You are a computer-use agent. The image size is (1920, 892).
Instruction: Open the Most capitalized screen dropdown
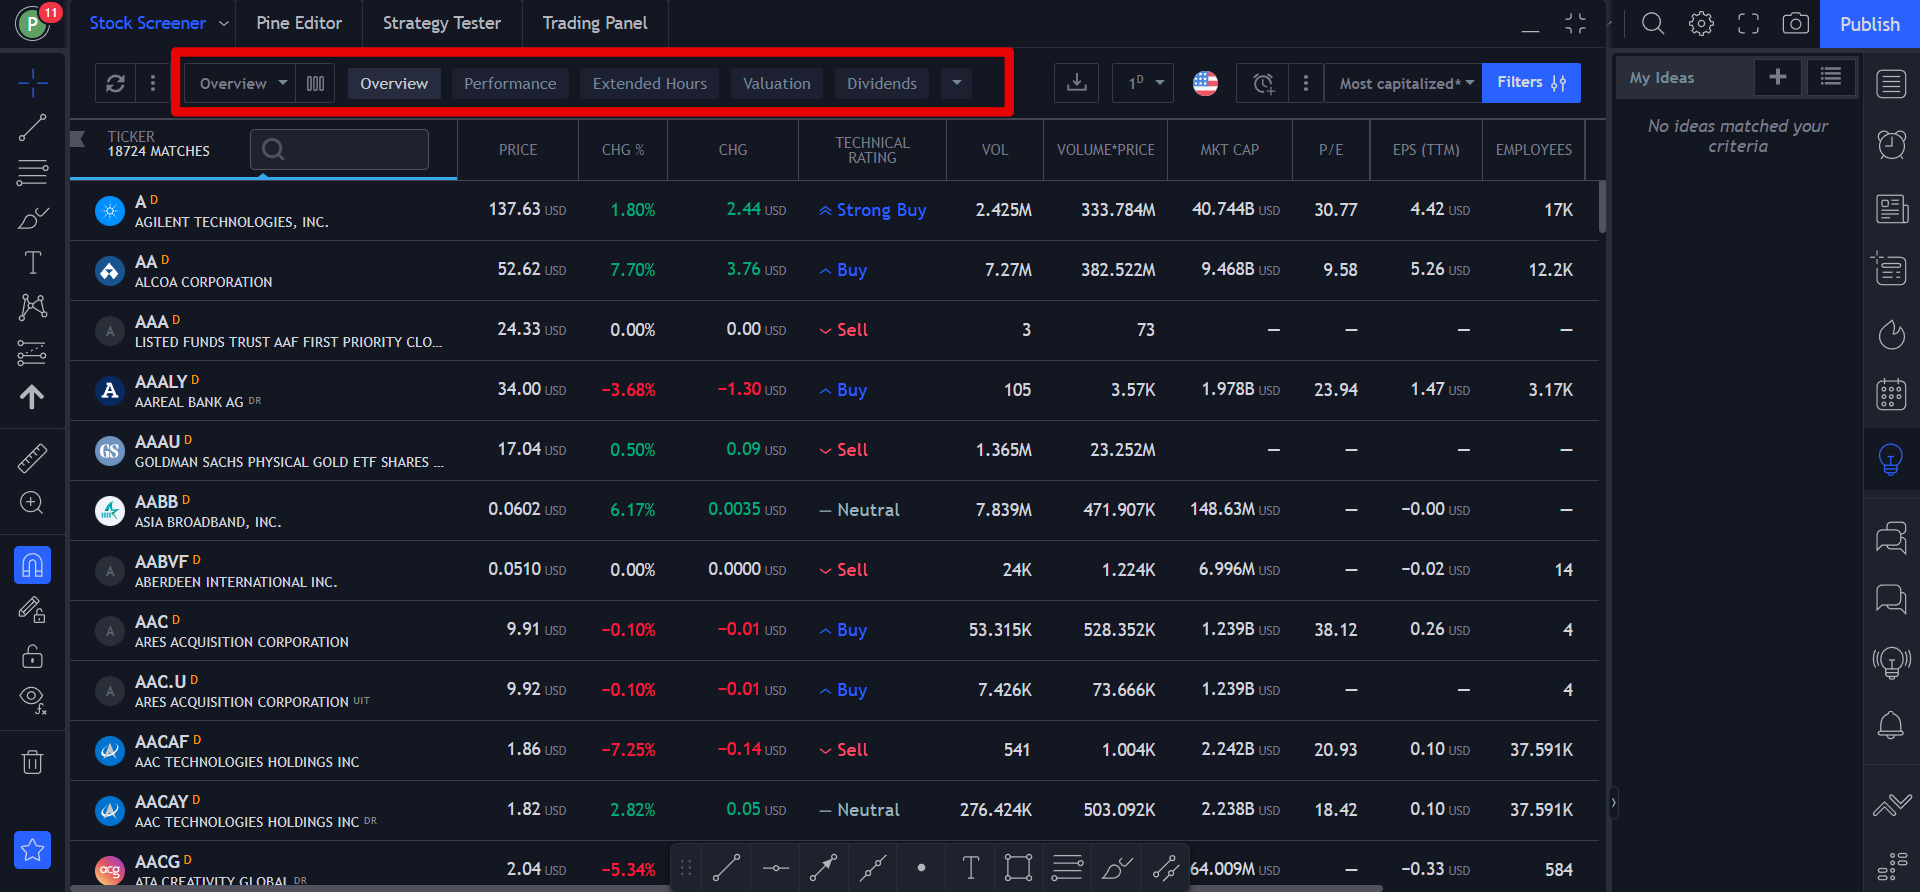(x=1406, y=83)
